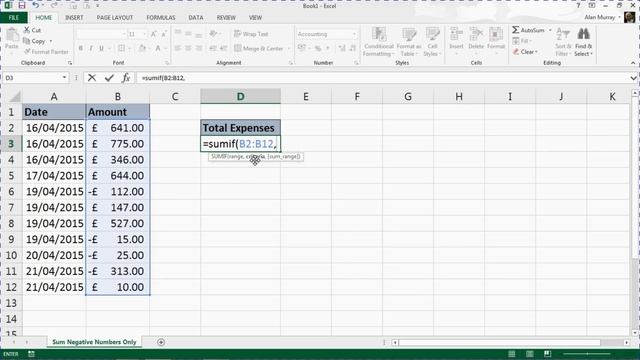Increase font size with large A
The height and width of the screenshot is (360, 640).
tap(153, 34)
